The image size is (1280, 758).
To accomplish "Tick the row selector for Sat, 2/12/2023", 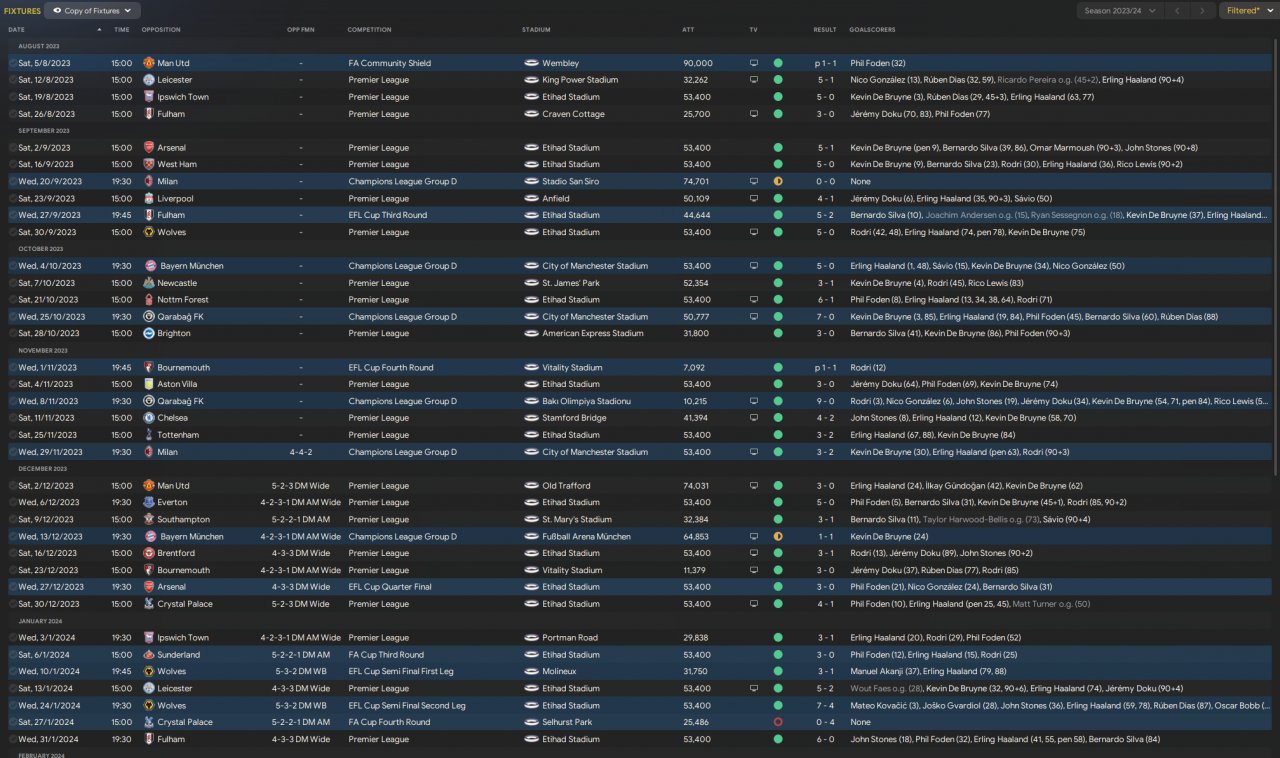I will click(13, 486).
